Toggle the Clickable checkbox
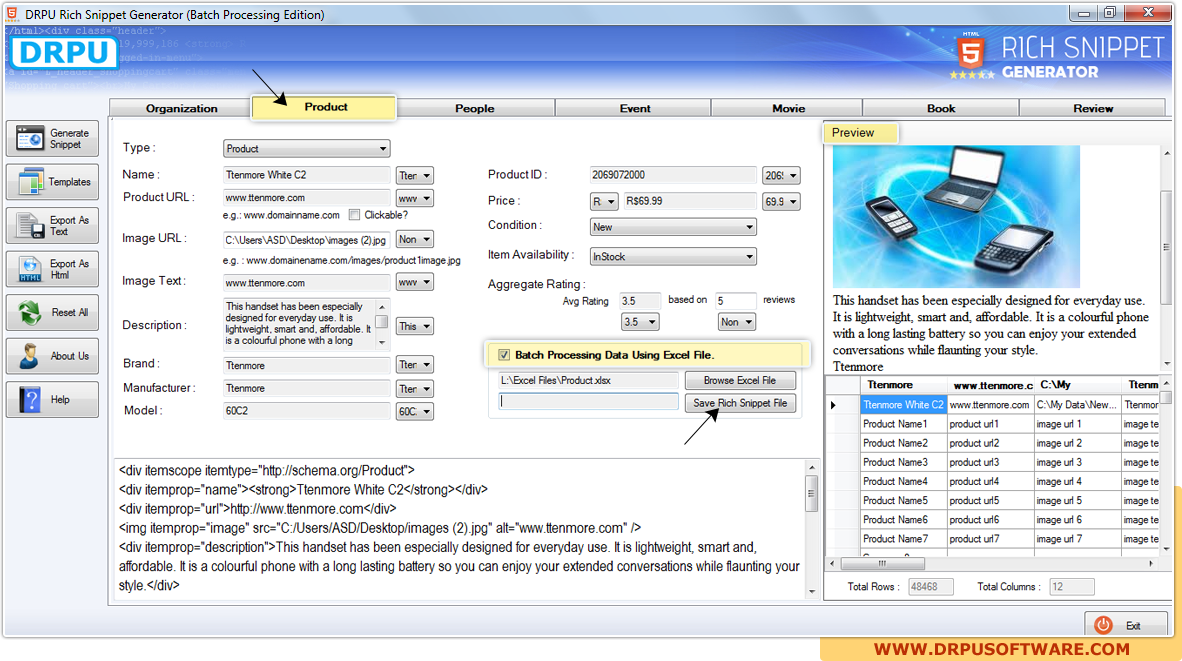Viewport: 1182px width, 661px height. (x=354, y=215)
